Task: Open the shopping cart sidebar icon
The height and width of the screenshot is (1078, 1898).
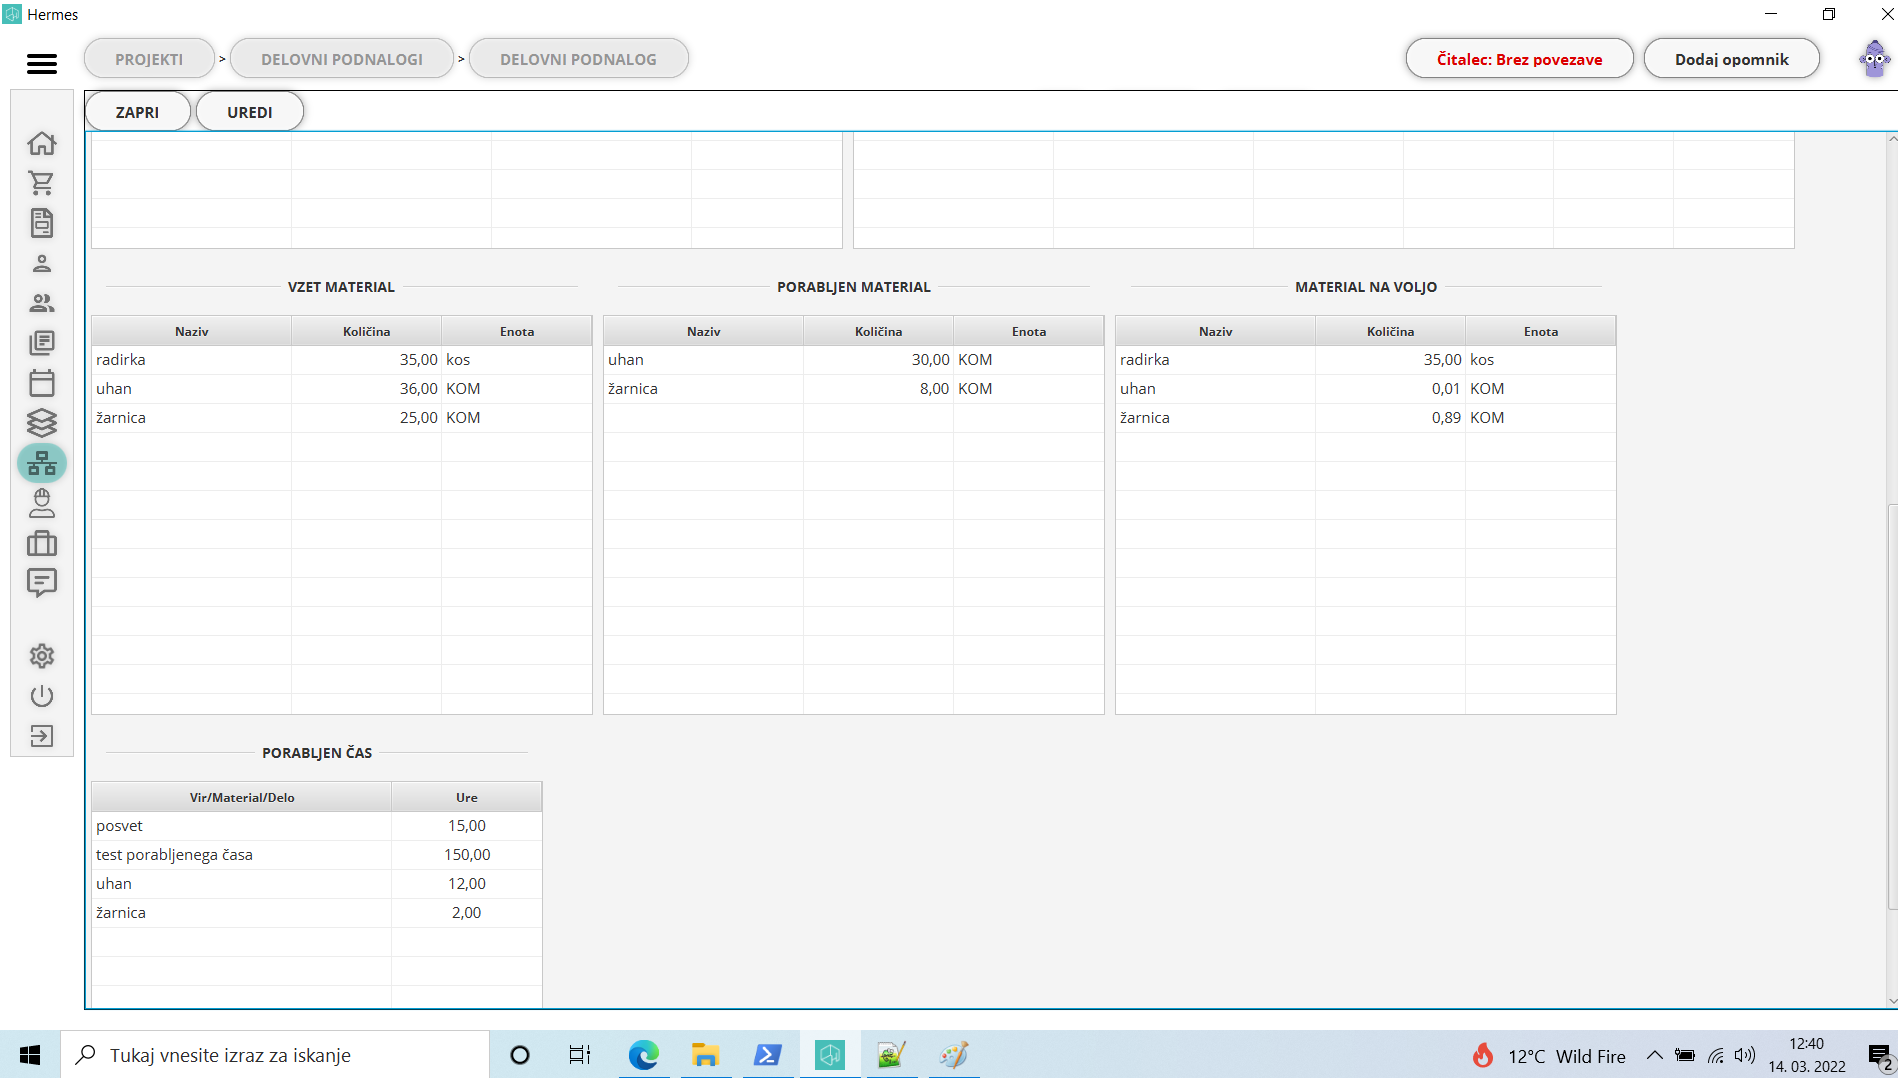Action: coord(41,183)
